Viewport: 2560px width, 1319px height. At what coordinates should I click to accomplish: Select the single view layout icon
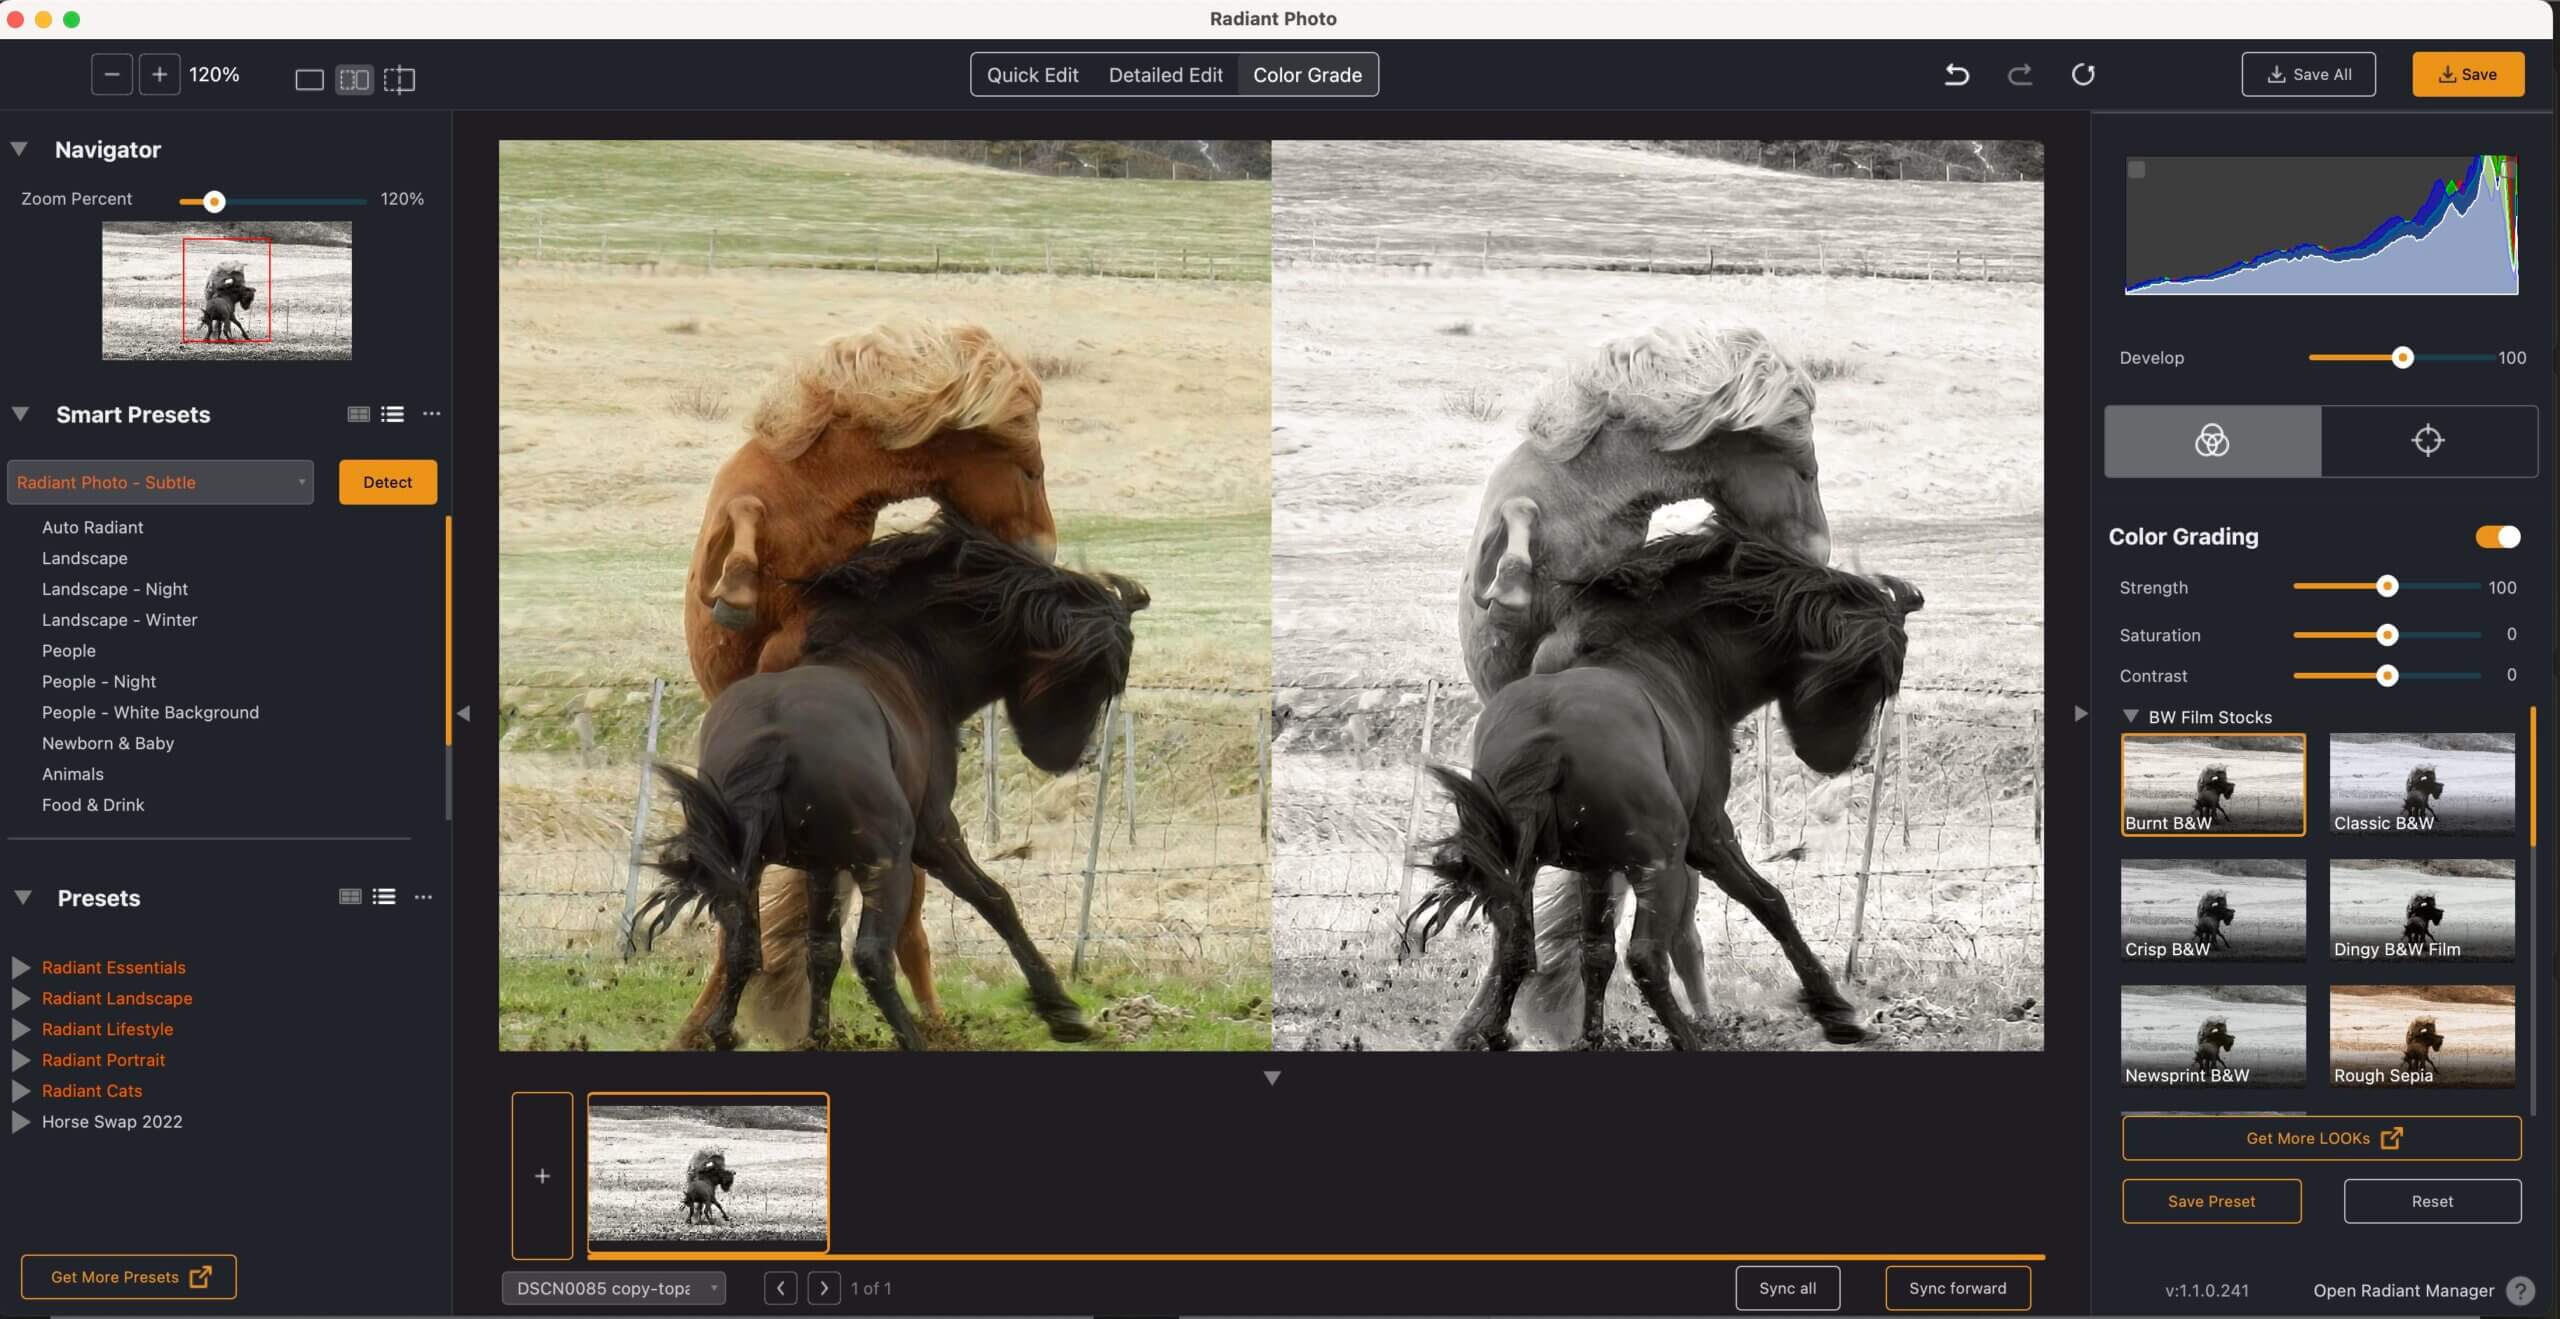coord(309,79)
